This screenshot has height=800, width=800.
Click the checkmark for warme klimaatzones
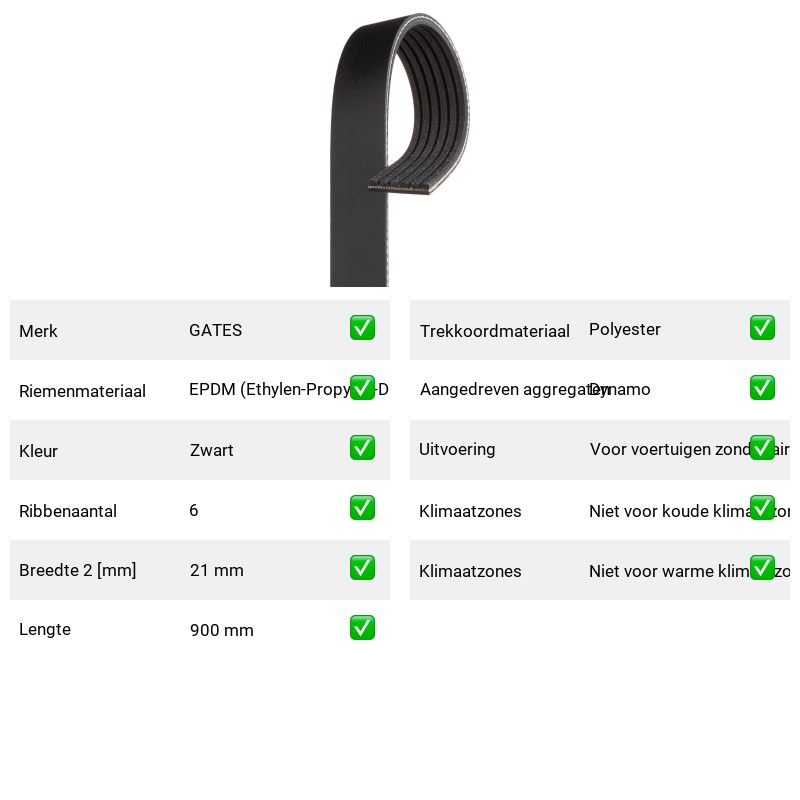click(x=762, y=568)
